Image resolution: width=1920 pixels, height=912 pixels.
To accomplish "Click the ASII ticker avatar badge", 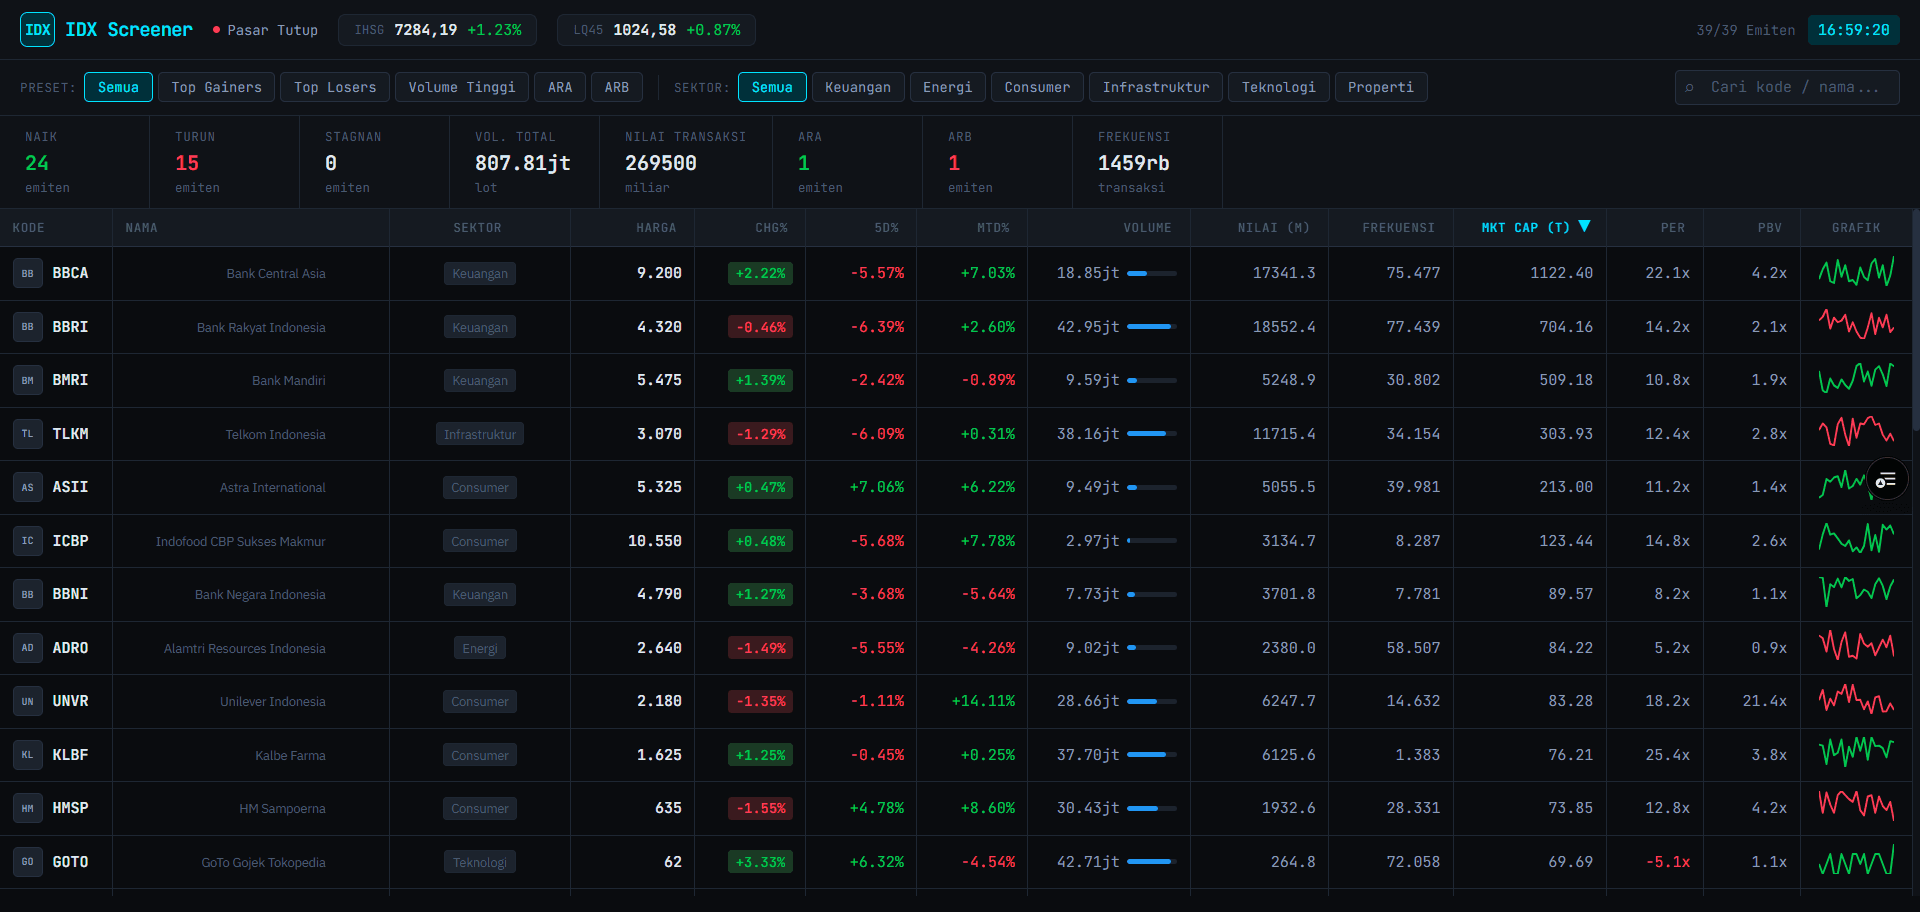I will pyautogui.click(x=28, y=487).
